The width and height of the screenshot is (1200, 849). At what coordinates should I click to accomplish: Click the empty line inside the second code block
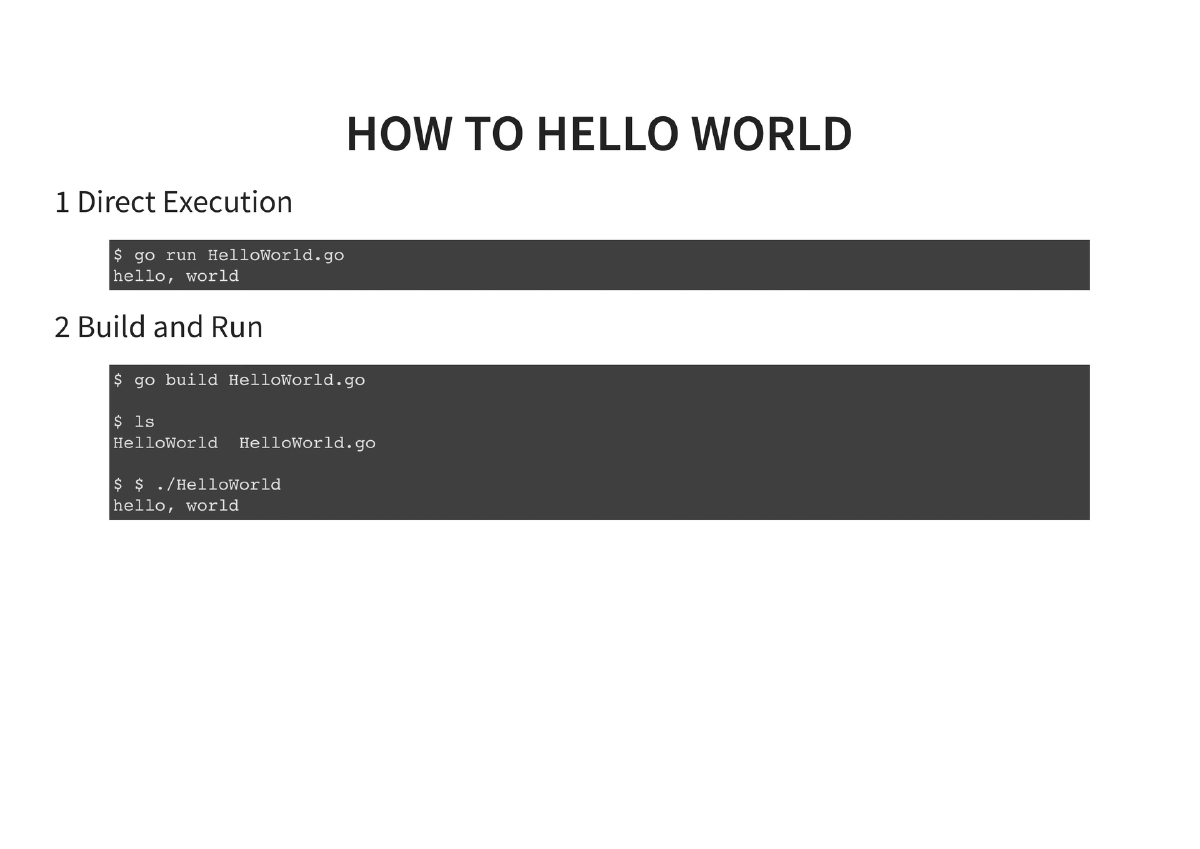[400, 400]
